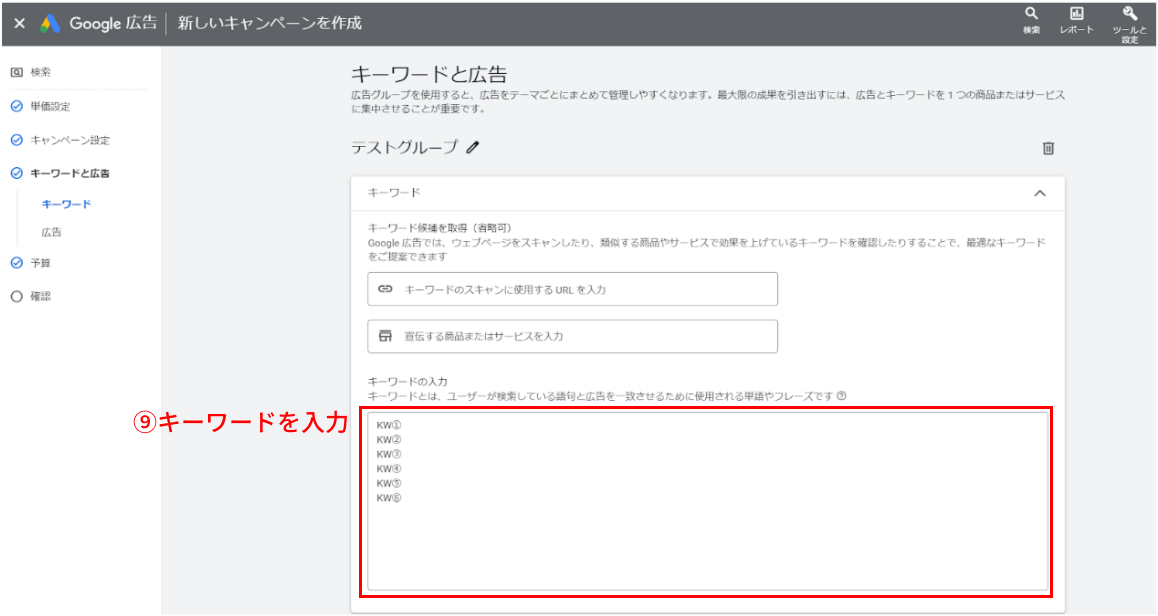
Task: Click the キーワードと広告 page heading
Action: point(429,75)
